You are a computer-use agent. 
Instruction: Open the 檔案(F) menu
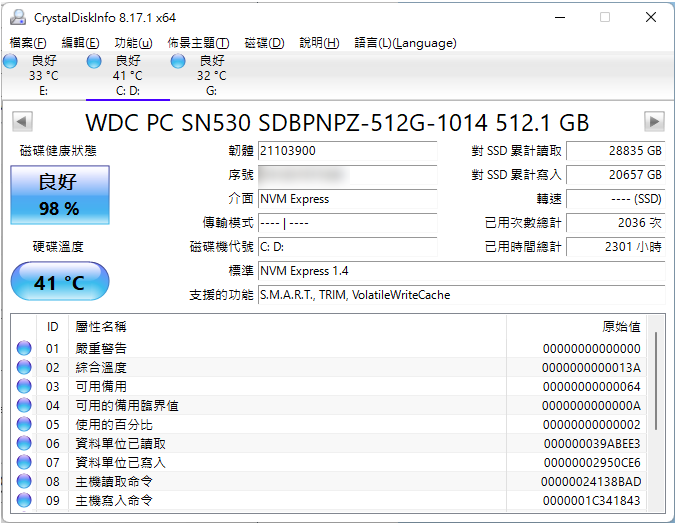[x=28, y=43]
